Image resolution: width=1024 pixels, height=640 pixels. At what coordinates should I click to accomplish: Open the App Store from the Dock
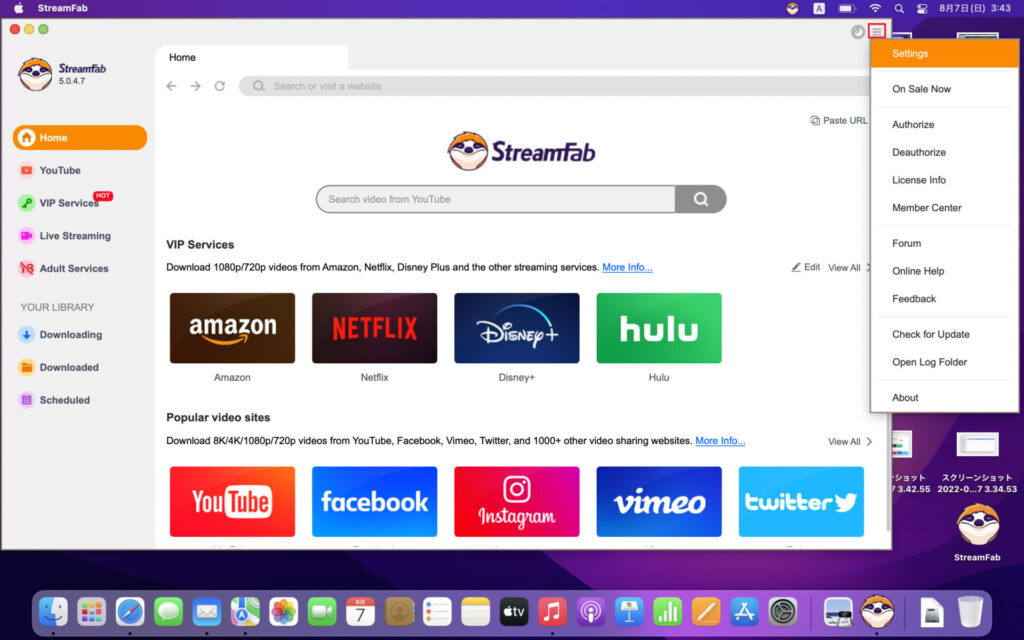click(744, 612)
